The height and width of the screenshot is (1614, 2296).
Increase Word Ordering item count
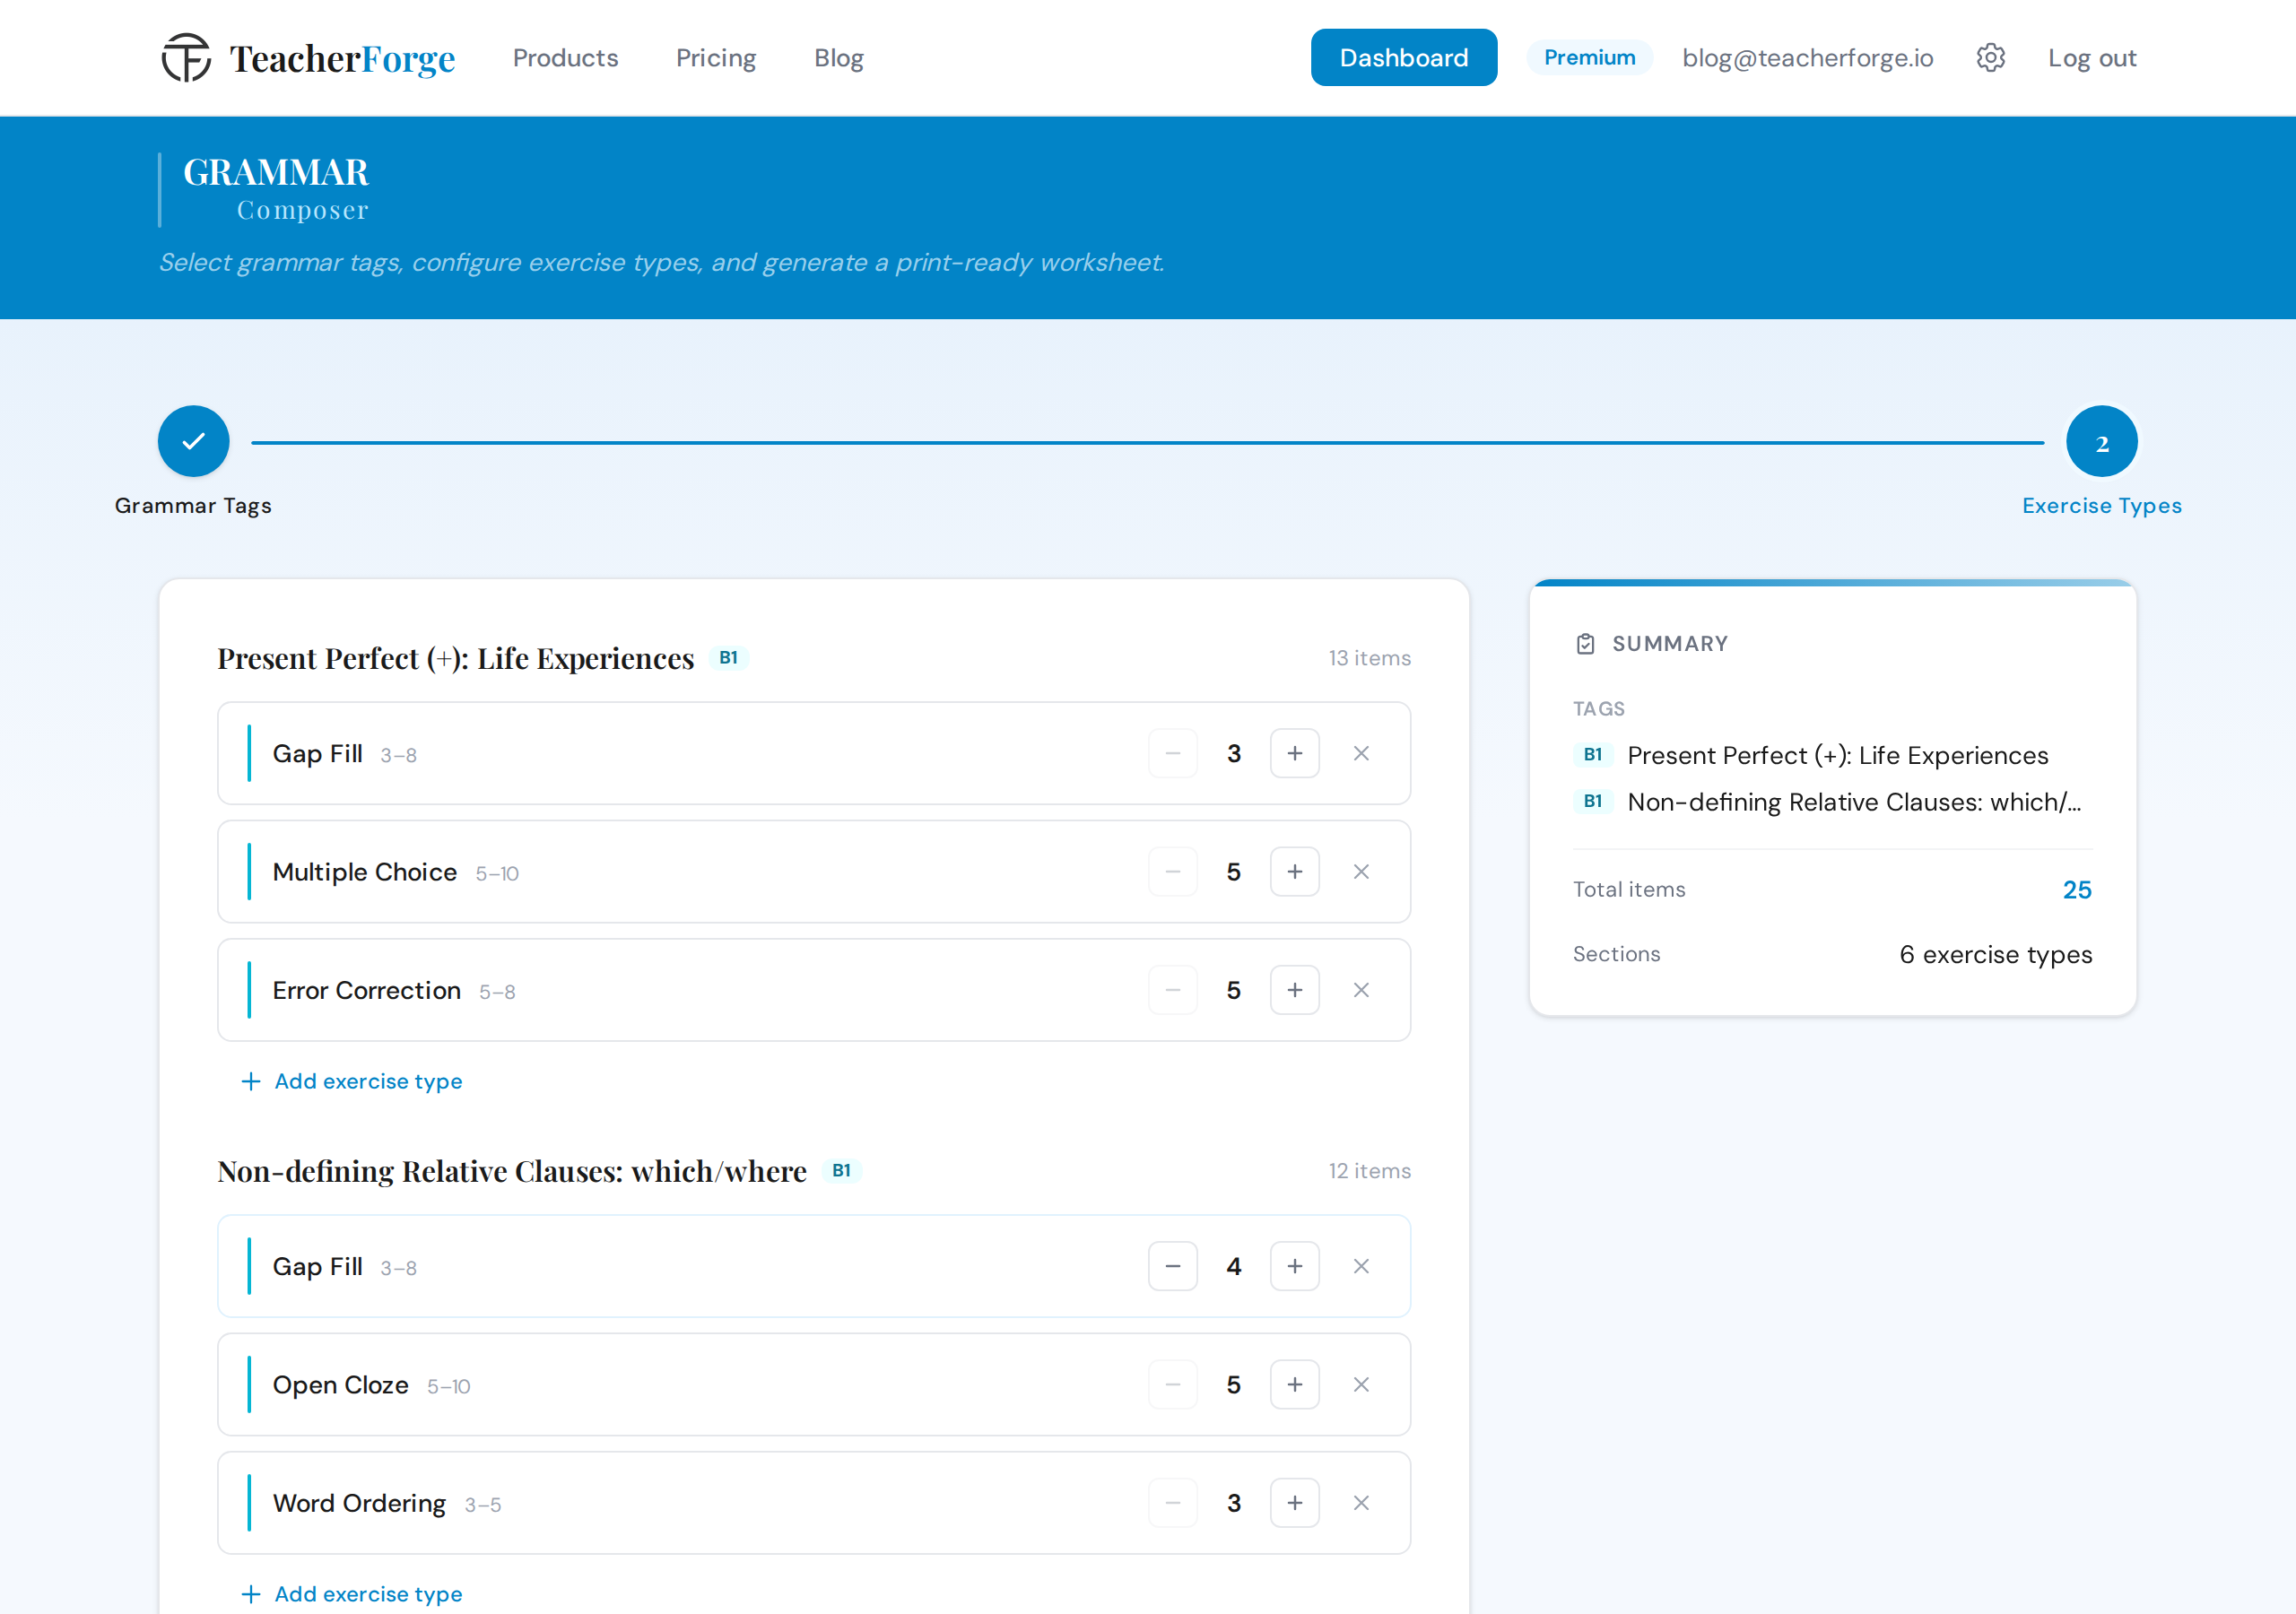click(x=1294, y=1503)
